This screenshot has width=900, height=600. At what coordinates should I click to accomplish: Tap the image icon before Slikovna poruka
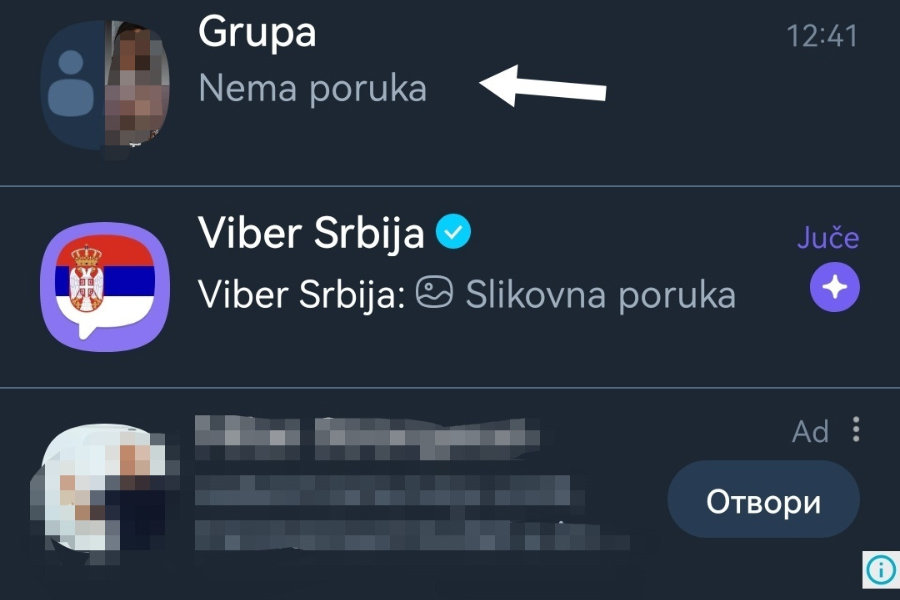click(434, 292)
